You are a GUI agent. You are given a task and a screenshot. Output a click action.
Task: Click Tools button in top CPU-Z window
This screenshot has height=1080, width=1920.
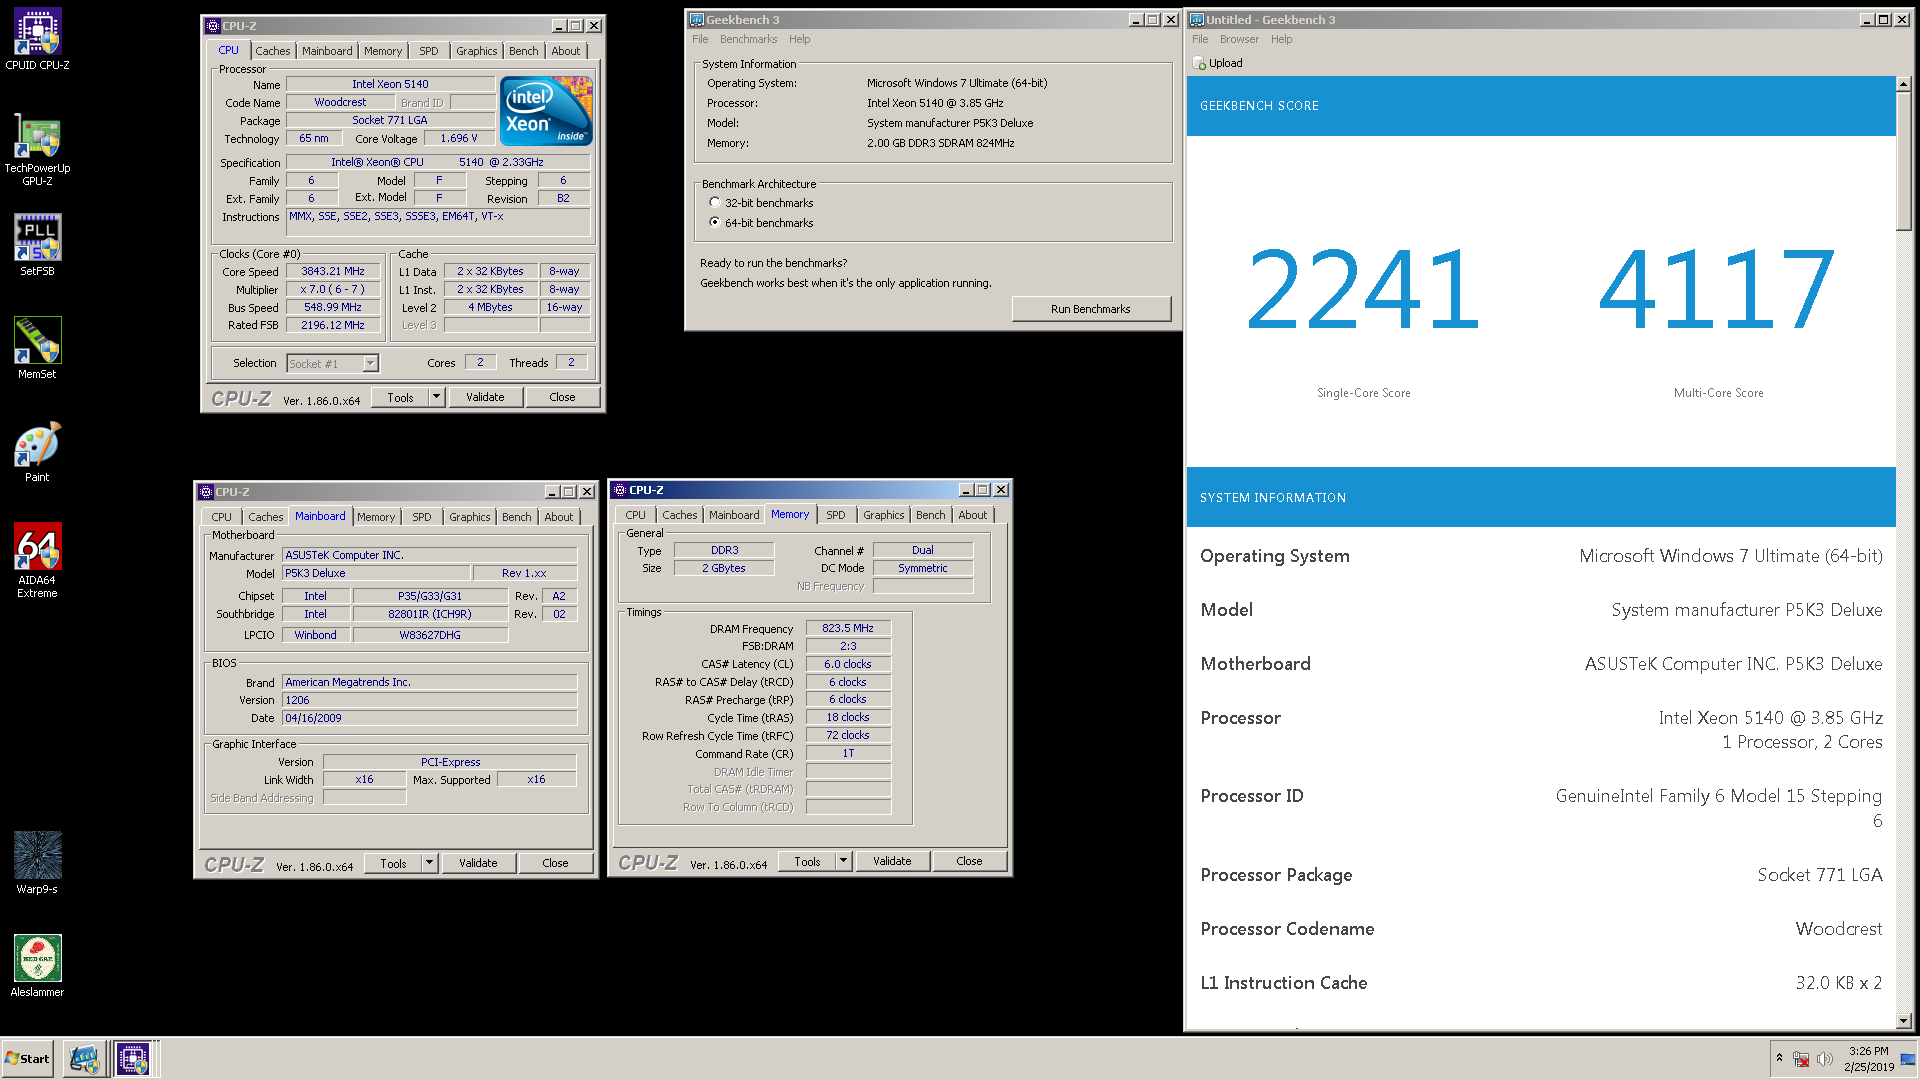(400, 397)
